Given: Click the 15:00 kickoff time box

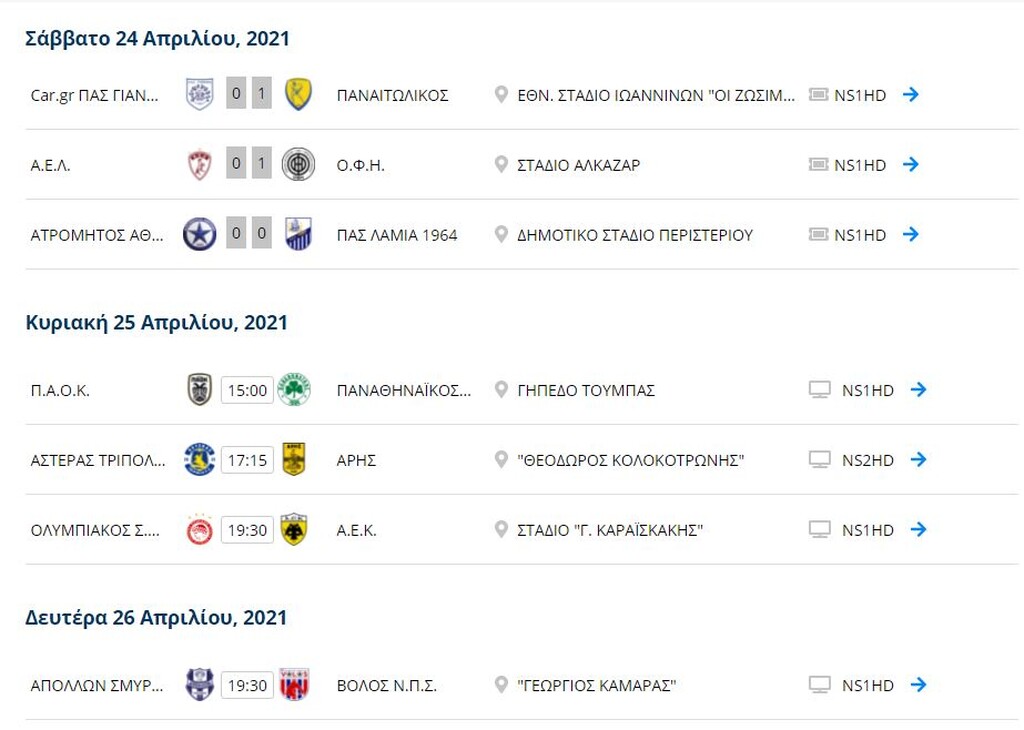Looking at the screenshot, I should click(247, 390).
